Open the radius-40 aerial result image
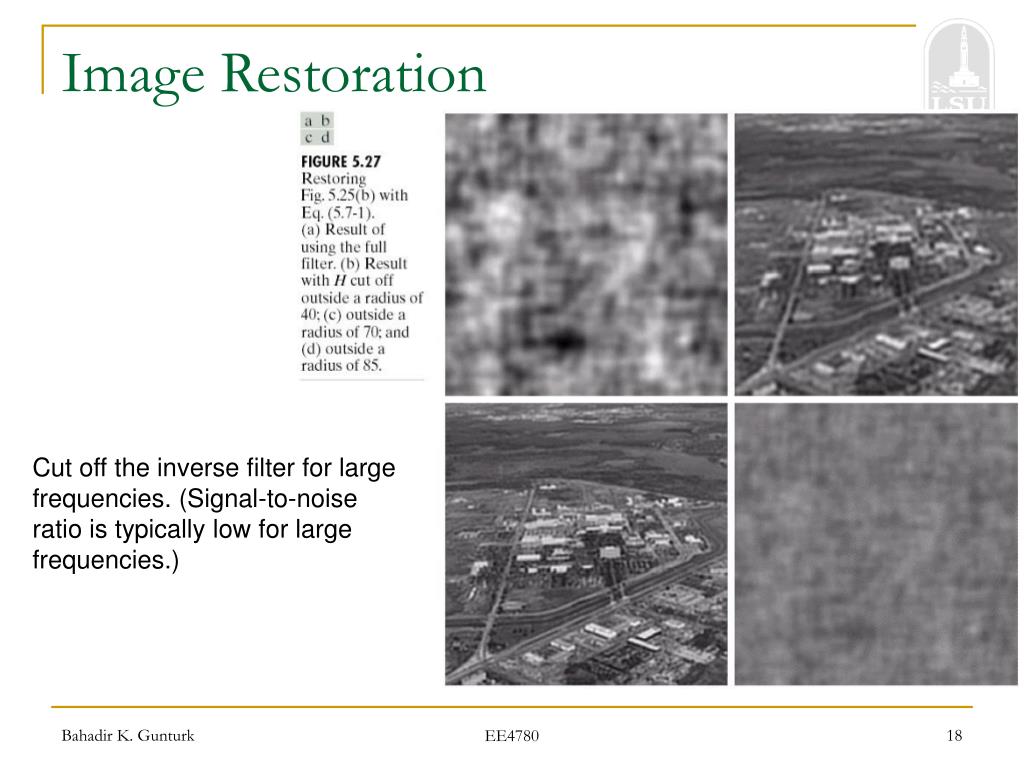 (x=876, y=255)
